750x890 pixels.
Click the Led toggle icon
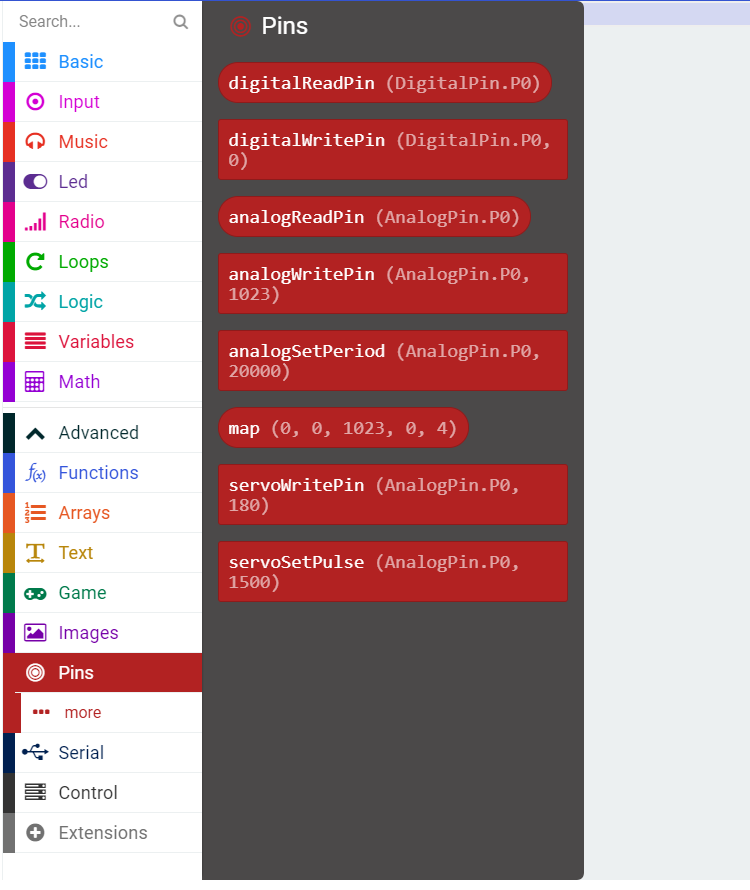tap(35, 182)
